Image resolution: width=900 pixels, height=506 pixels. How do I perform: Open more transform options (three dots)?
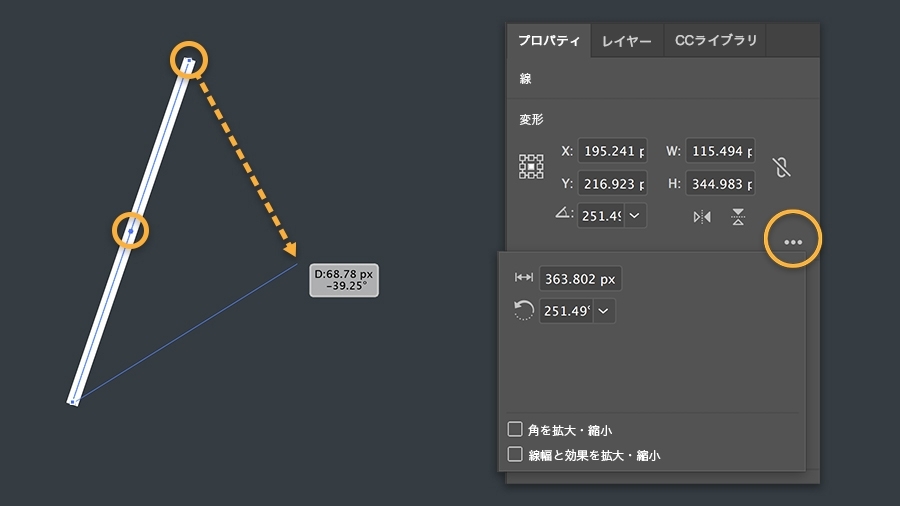(x=793, y=242)
